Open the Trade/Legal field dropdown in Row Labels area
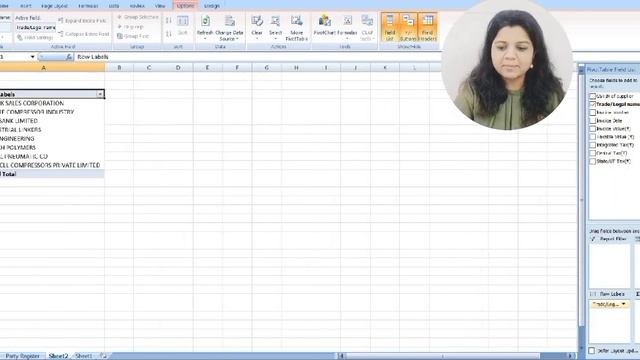The width and height of the screenshot is (640, 360). point(623,304)
